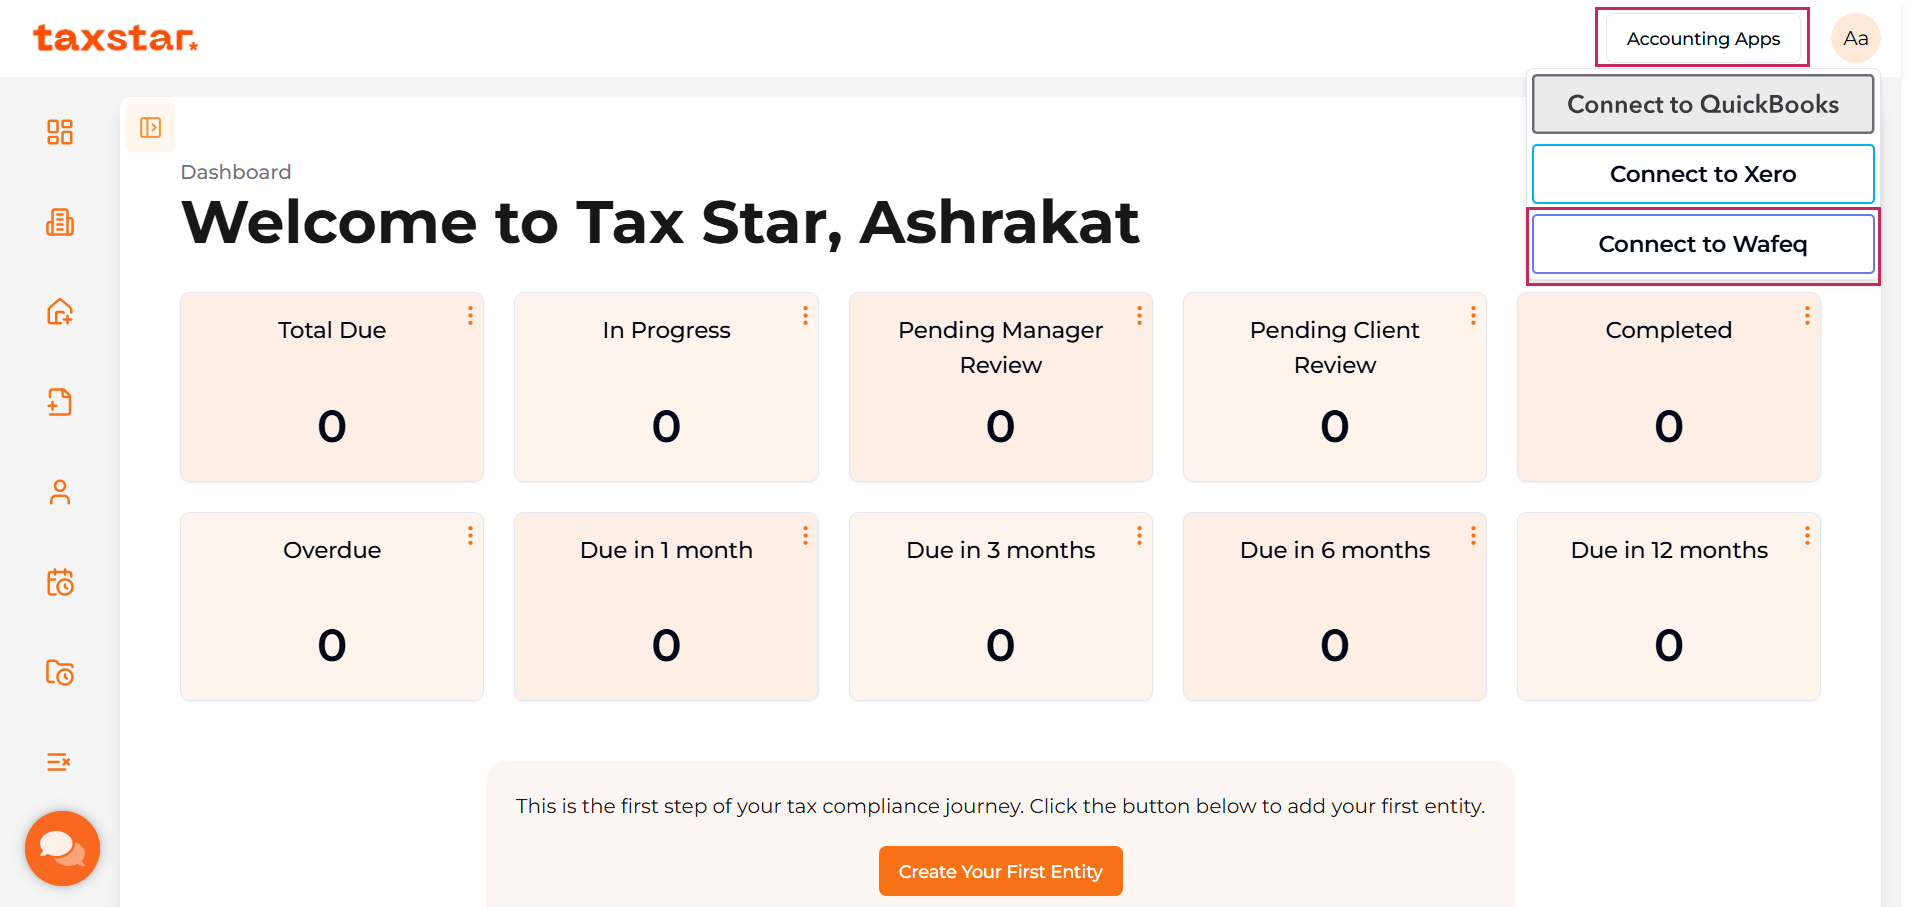This screenshot has width=1917, height=907.
Task: Choose Connect to Xero option
Action: click(1702, 174)
